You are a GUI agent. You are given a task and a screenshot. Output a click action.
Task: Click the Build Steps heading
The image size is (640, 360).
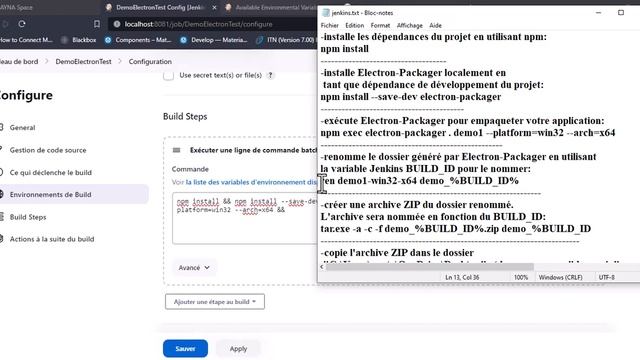[185, 117]
